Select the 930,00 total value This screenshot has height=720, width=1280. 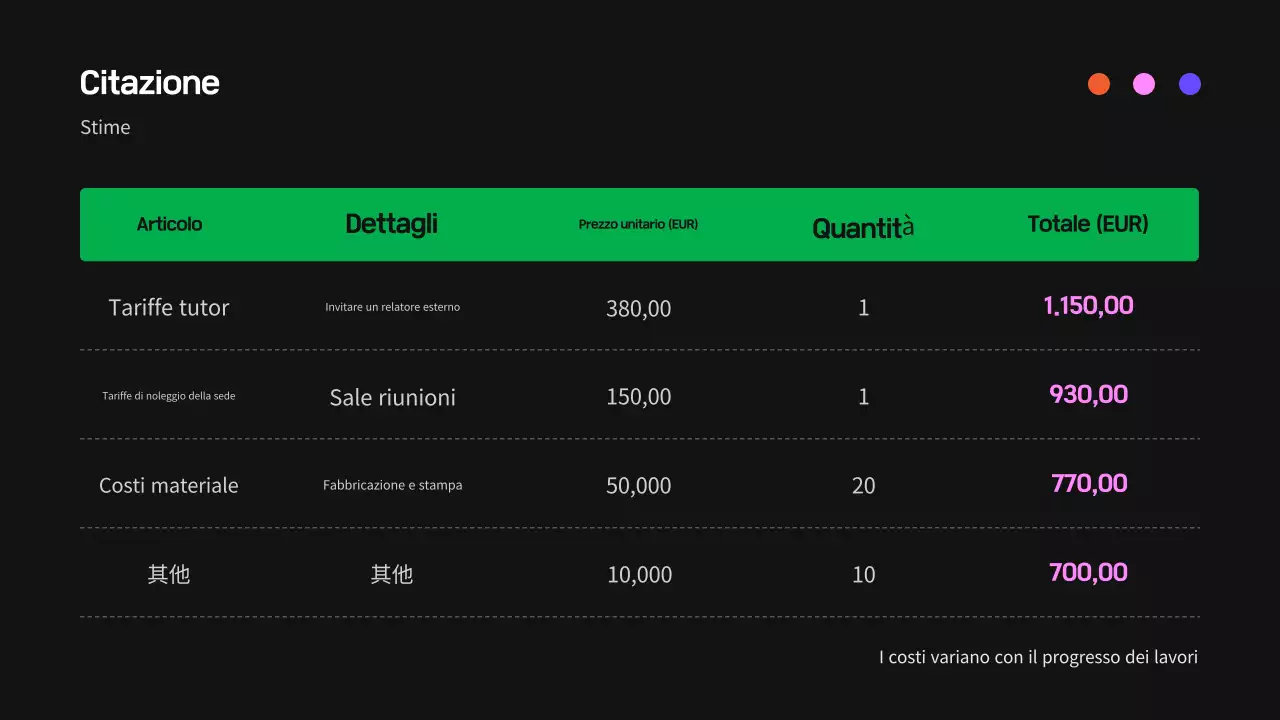click(x=1088, y=394)
